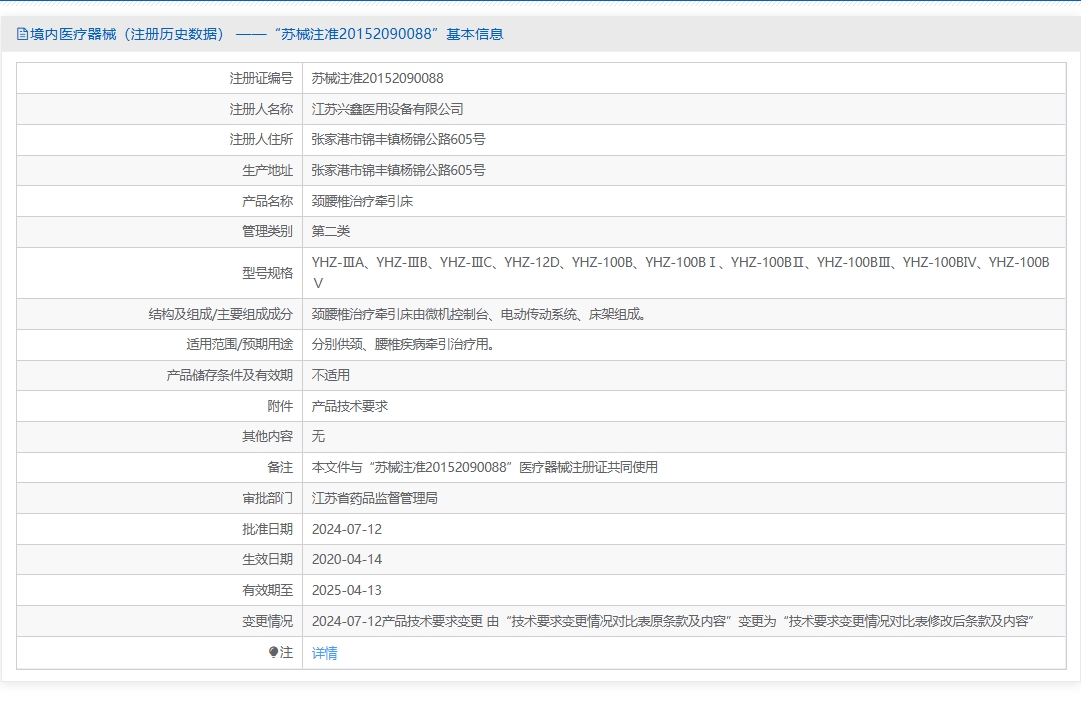
Task: Click the 批准日期 label
Action: click(x=267, y=529)
